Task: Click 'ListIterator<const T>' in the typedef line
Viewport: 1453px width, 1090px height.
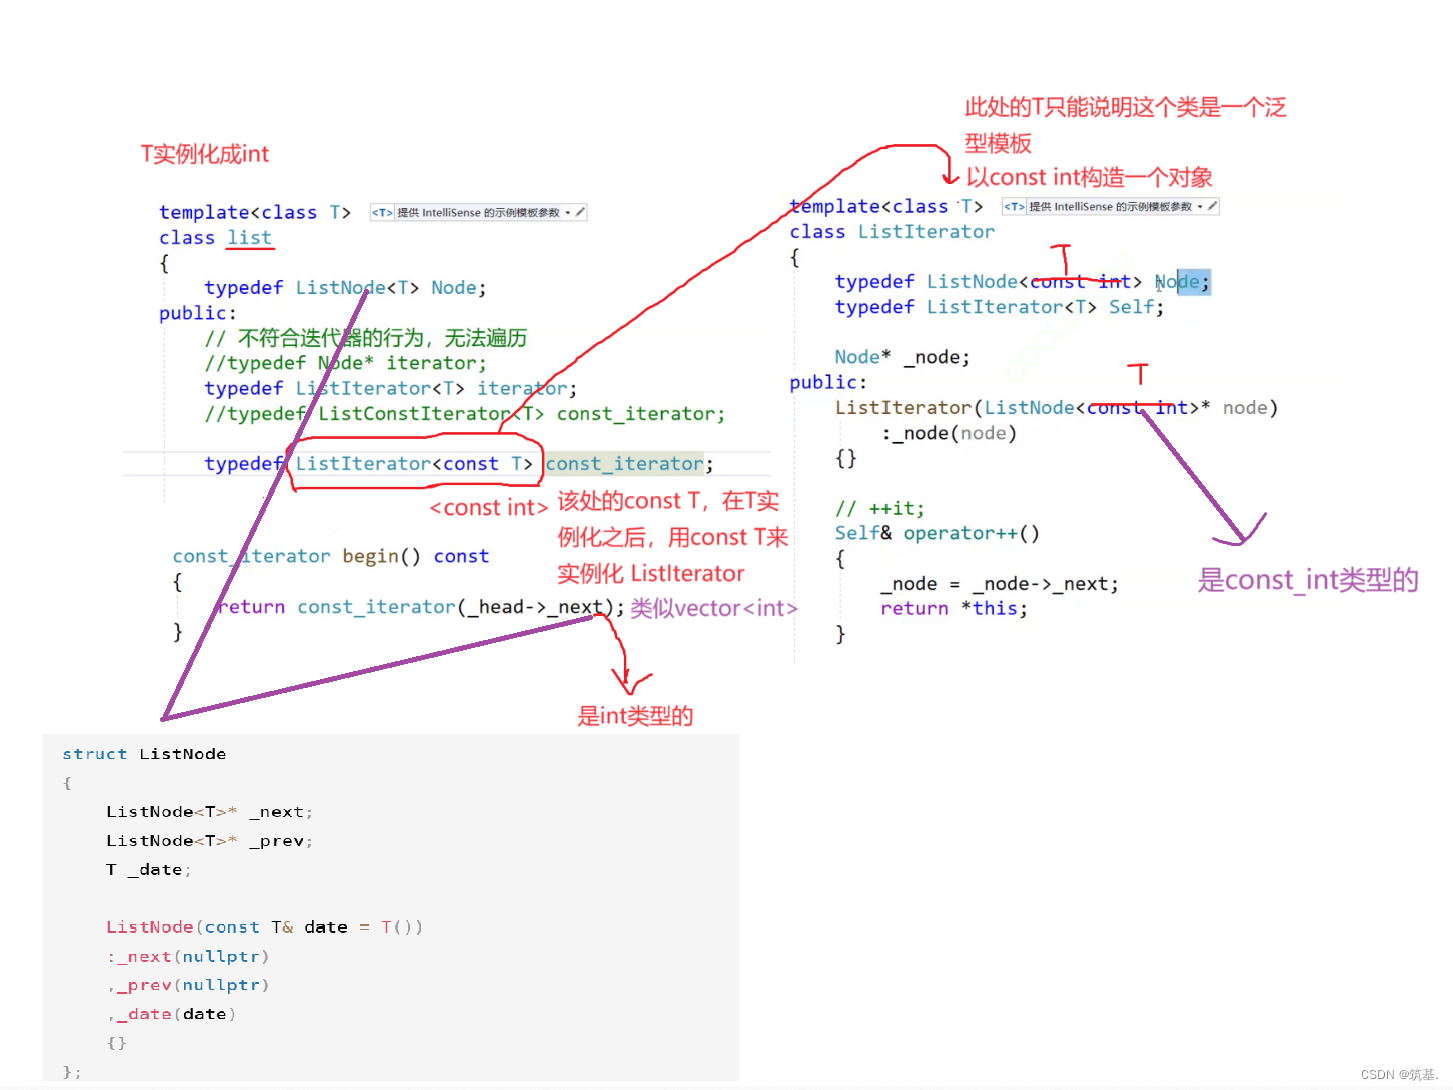Action: click(x=414, y=464)
